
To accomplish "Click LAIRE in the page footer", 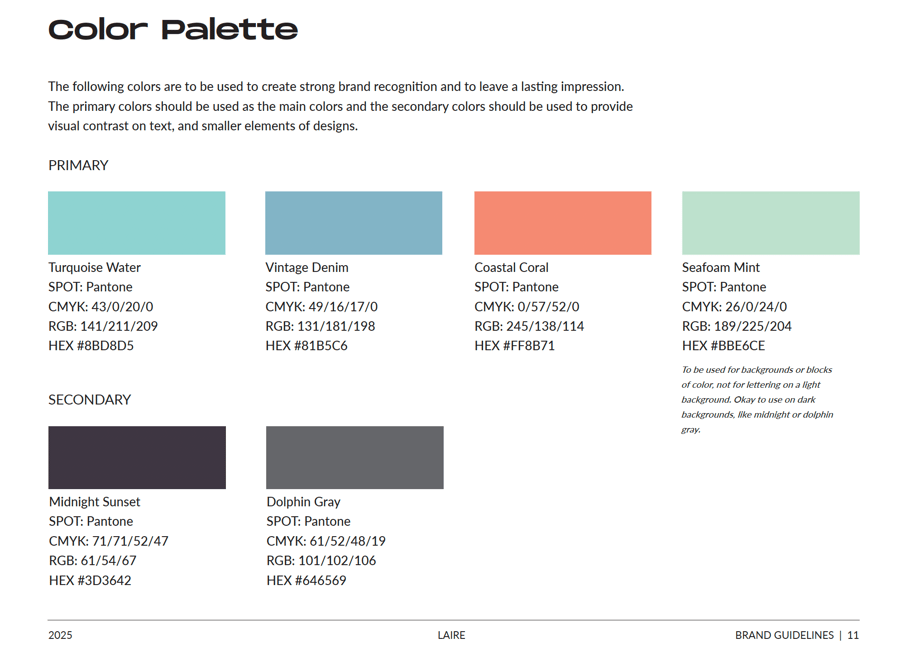I will pyautogui.click(x=451, y=635).
